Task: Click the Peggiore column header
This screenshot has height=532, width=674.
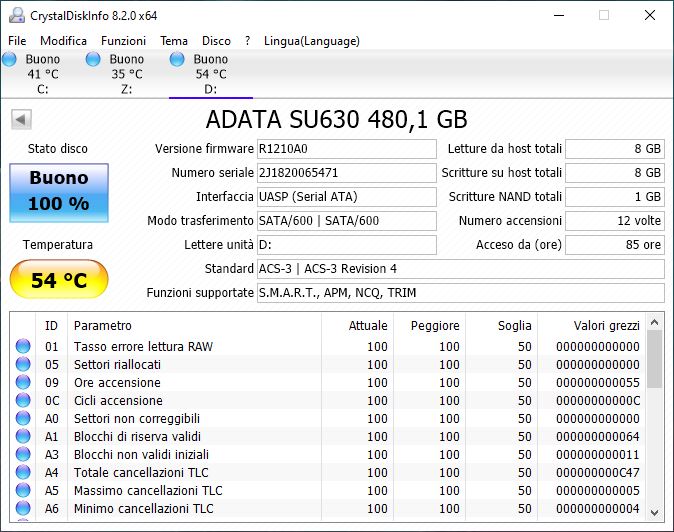Action: coord(429,326)
